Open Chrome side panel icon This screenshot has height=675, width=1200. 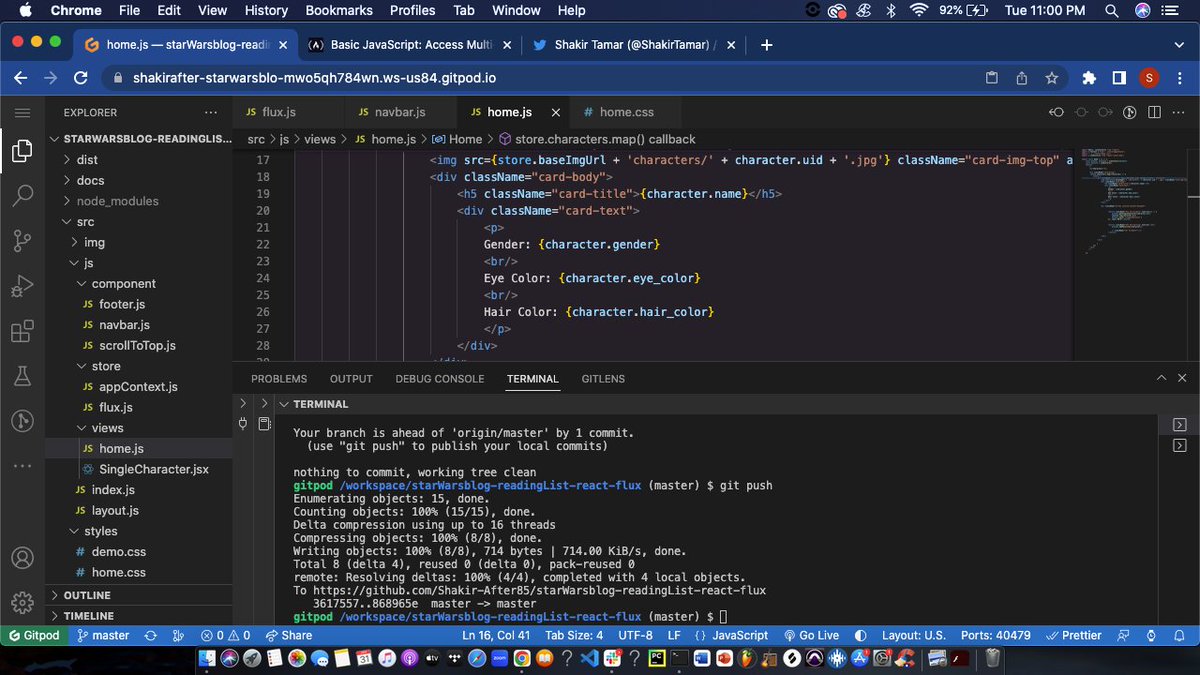1119,77
